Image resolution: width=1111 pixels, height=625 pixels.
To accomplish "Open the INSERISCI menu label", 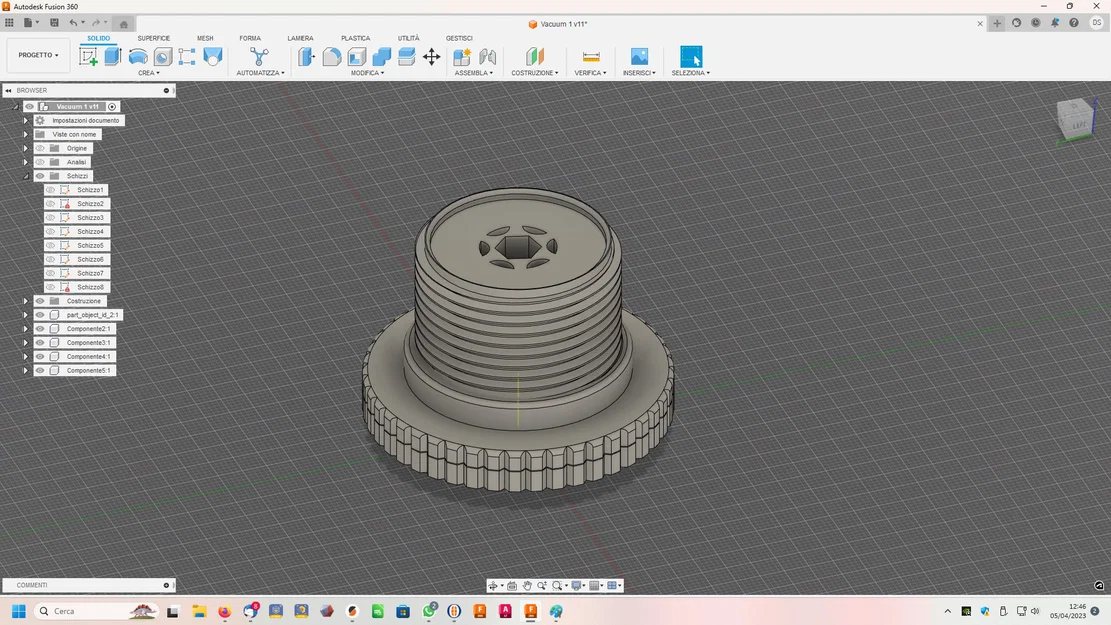I will pyautogui.click(x=639, y=73).
